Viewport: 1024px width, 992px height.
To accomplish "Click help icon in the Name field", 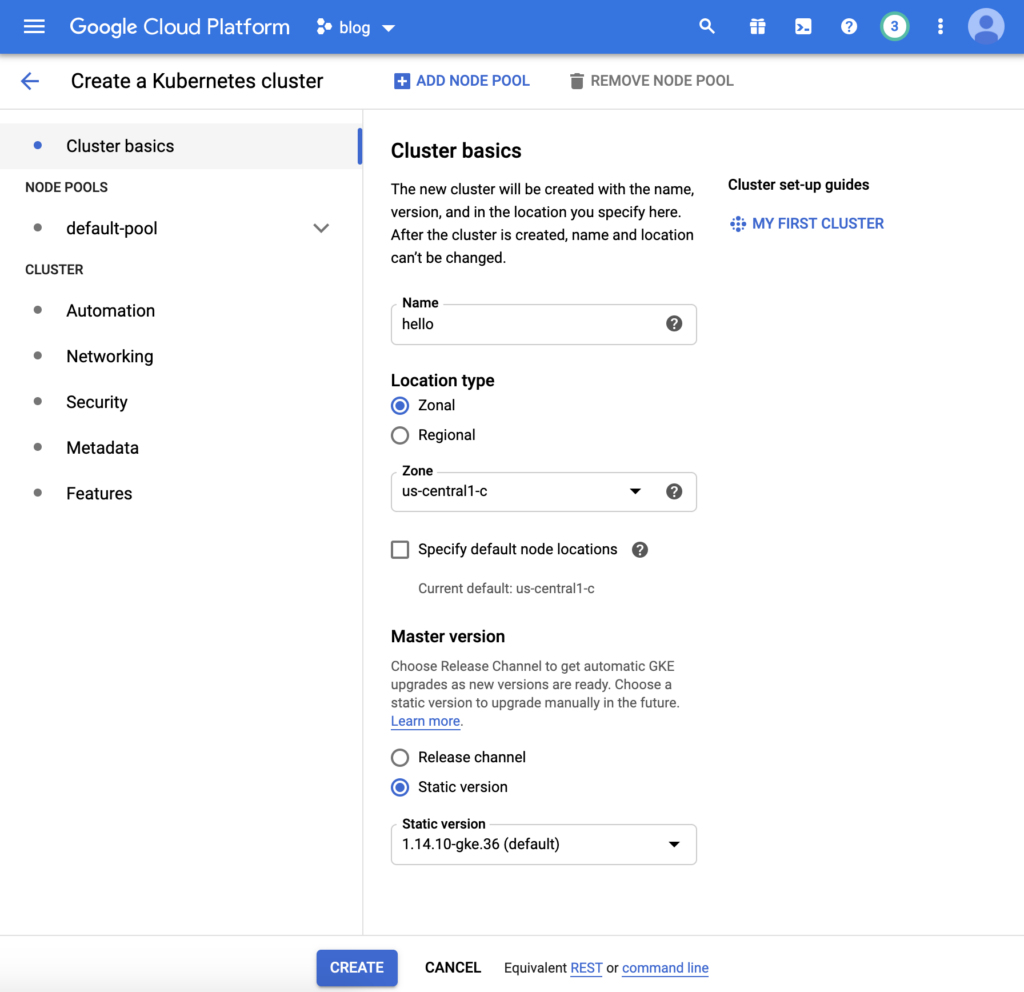I will 674,324.
